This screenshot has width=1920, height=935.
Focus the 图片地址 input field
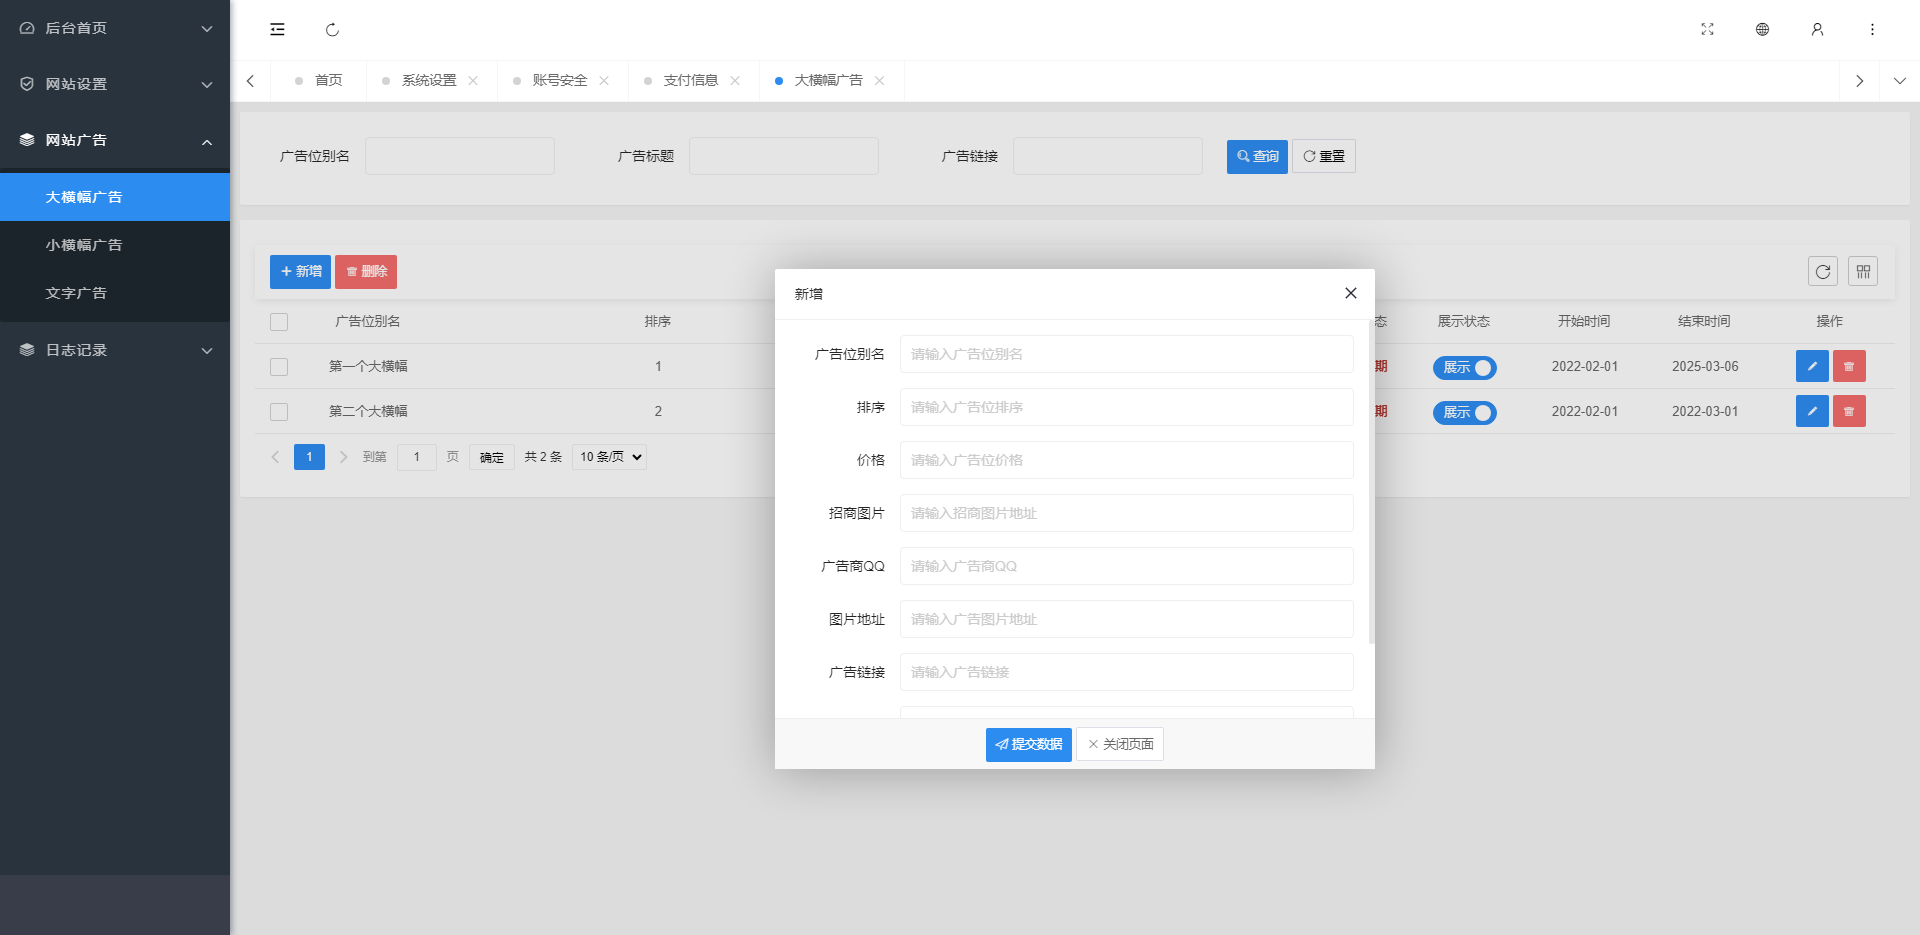click(x=1127, y=619)
